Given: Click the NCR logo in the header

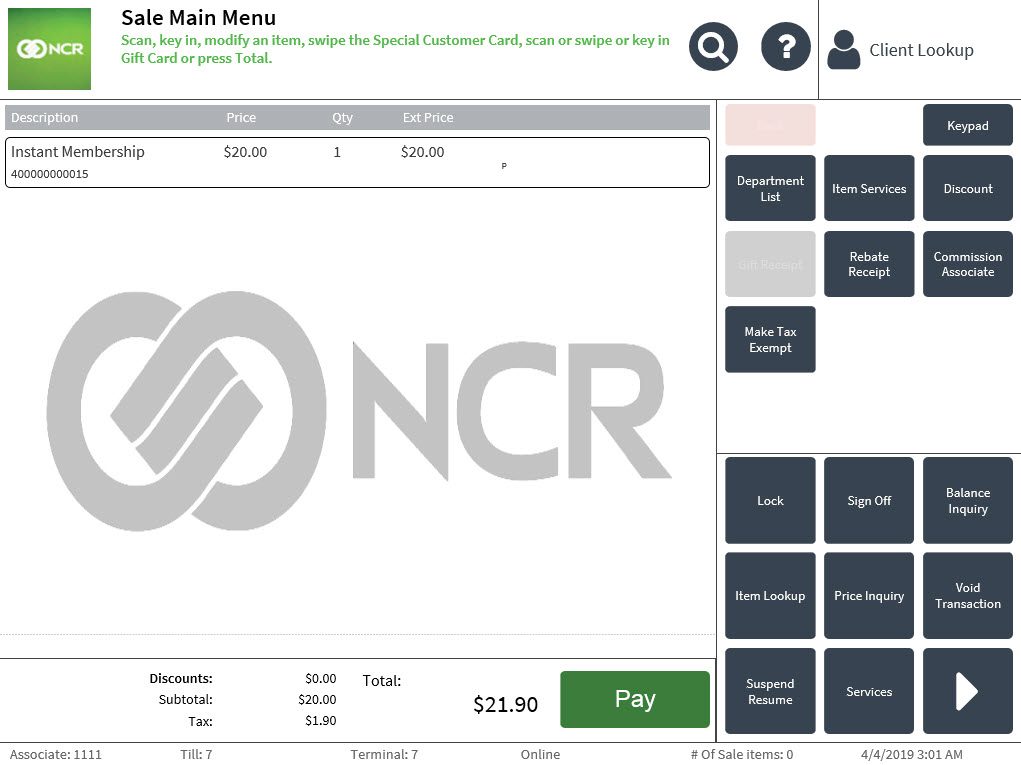Looking at the screenshot, I should coord(49,49).
